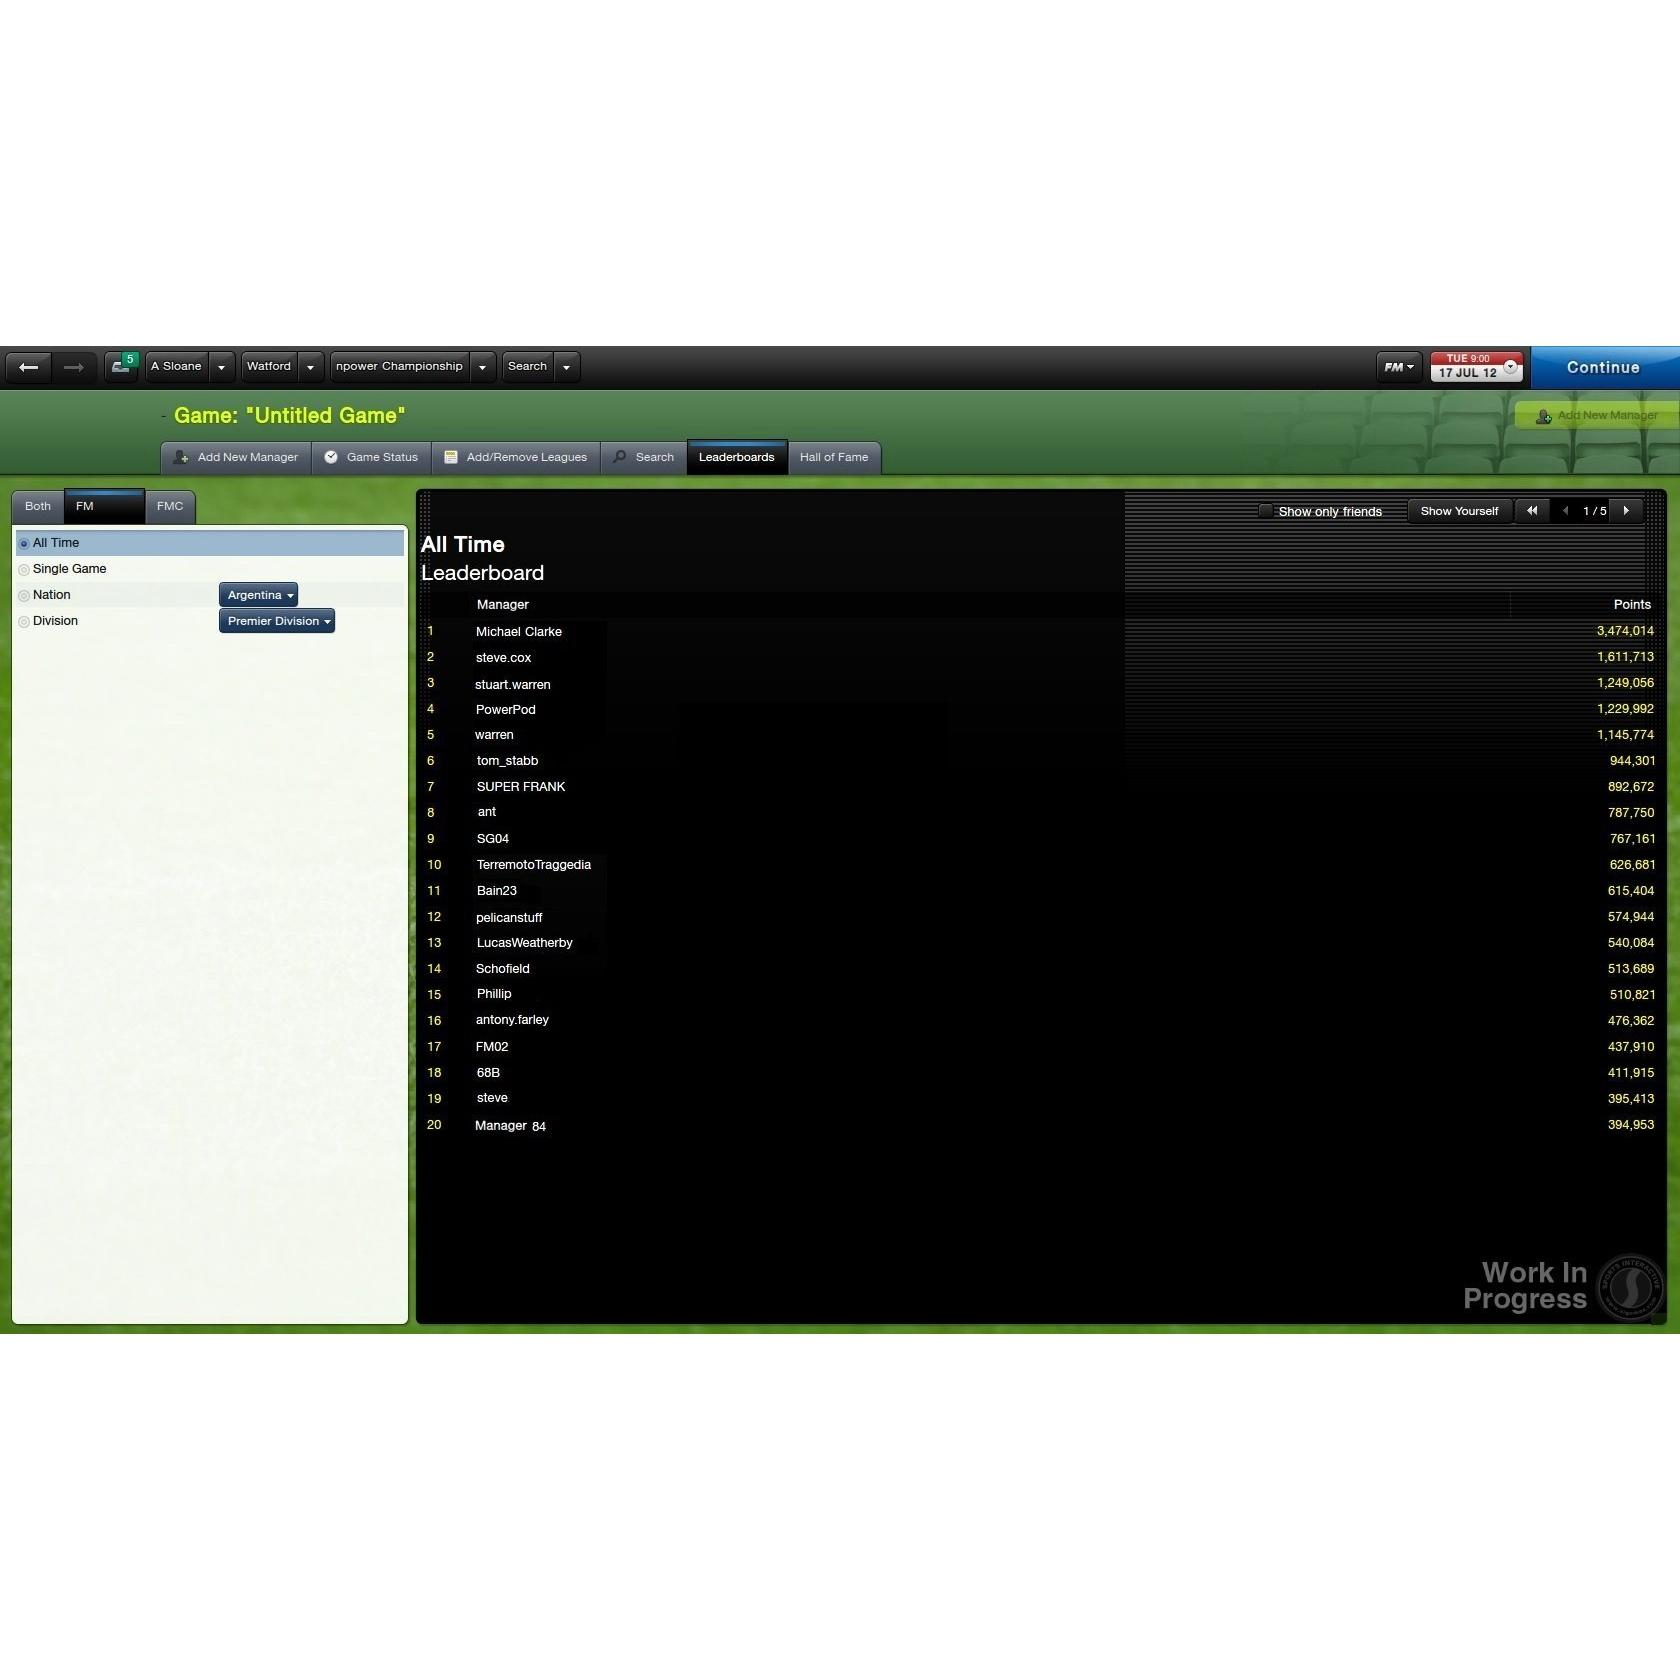
Task: Expand the Premier Division dropdown
Action: 277,621
